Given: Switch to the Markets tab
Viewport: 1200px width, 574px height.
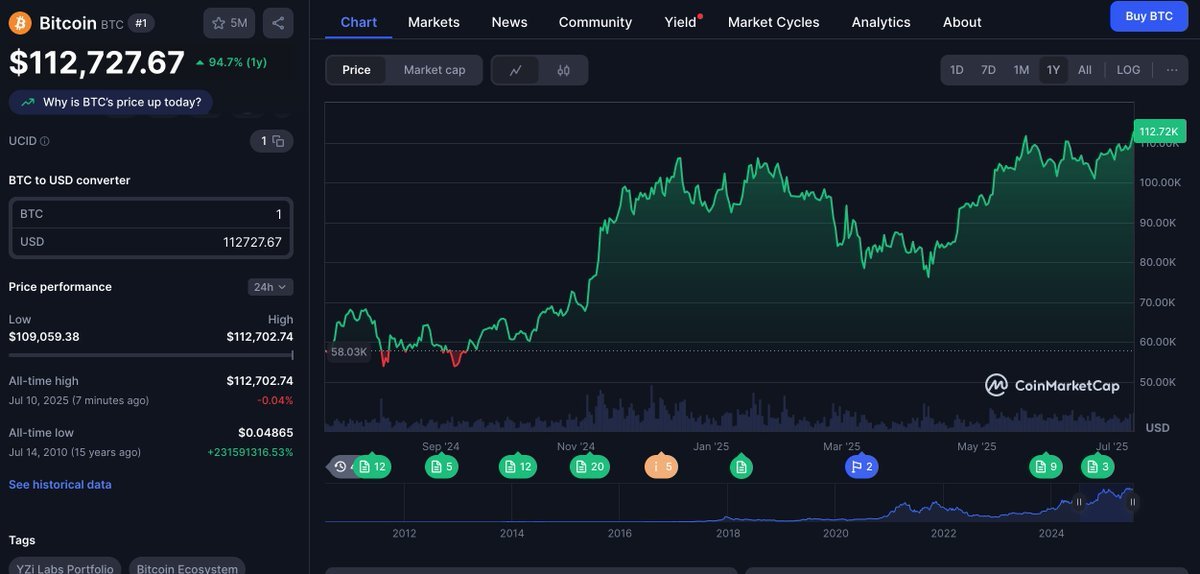Looking at the screenshot, I should click(434, 22).
